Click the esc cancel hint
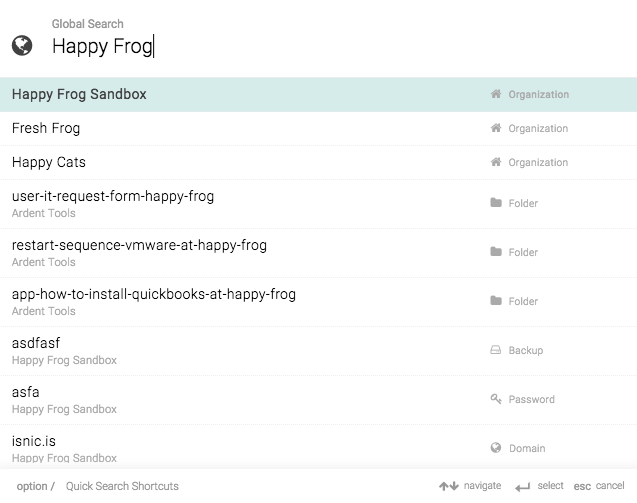Screen dimensions: 637x503 [599, 486]
